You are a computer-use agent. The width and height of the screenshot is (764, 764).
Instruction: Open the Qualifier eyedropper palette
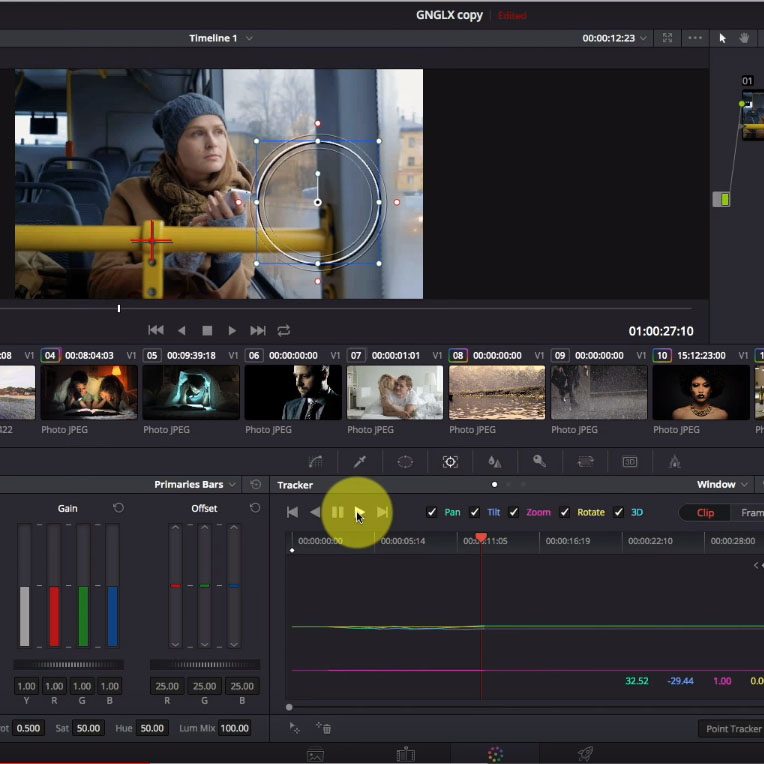tap(360, 461)
